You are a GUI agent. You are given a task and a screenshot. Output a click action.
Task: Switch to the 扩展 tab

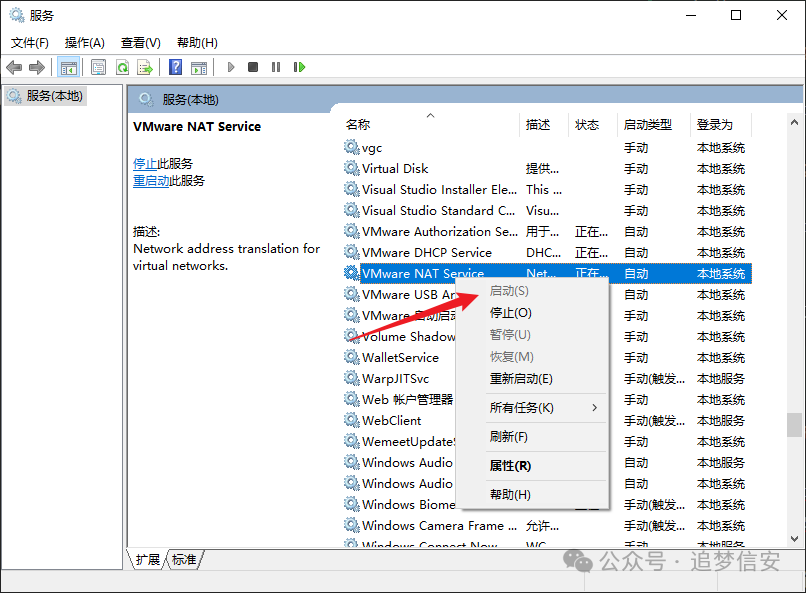[x=148, y=559]
